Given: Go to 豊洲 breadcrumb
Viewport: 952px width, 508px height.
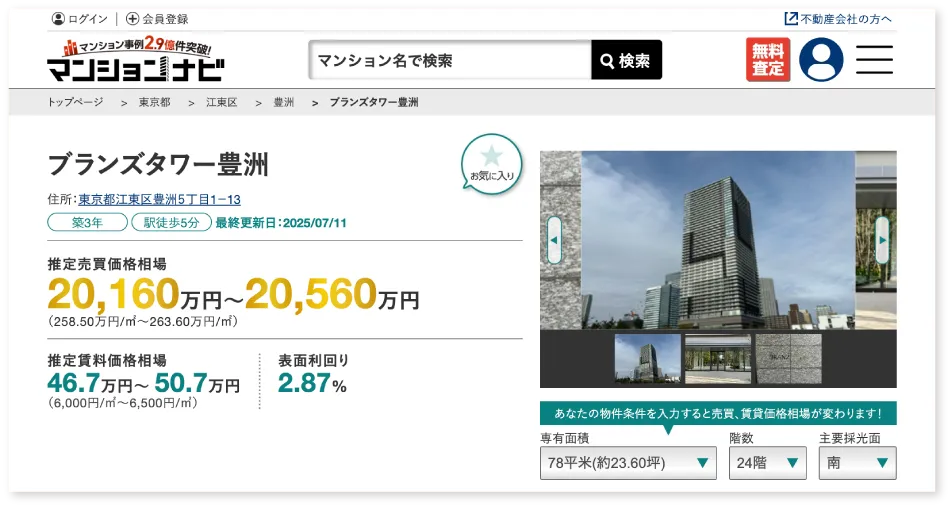Looking at the screenshot, I should coord(284,102).
